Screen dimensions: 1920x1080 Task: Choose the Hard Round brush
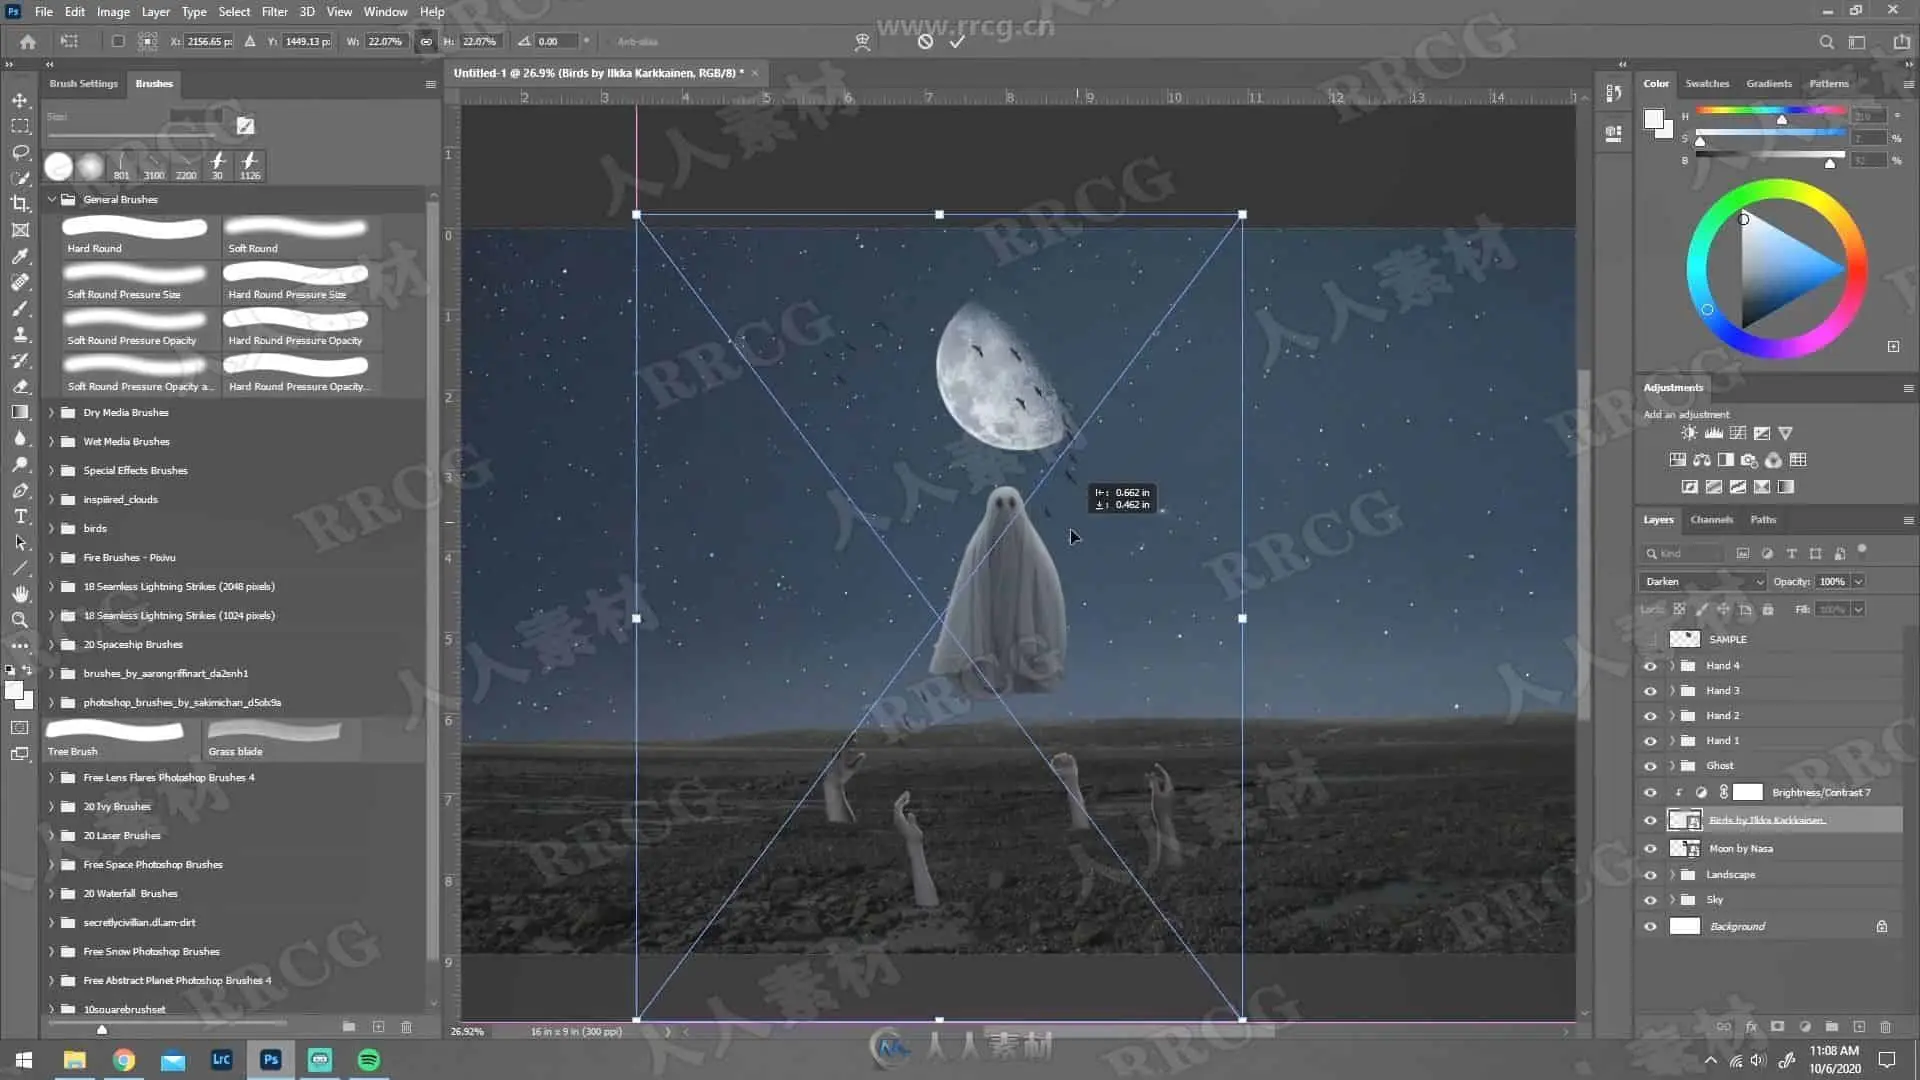click(x=135, y=236)
